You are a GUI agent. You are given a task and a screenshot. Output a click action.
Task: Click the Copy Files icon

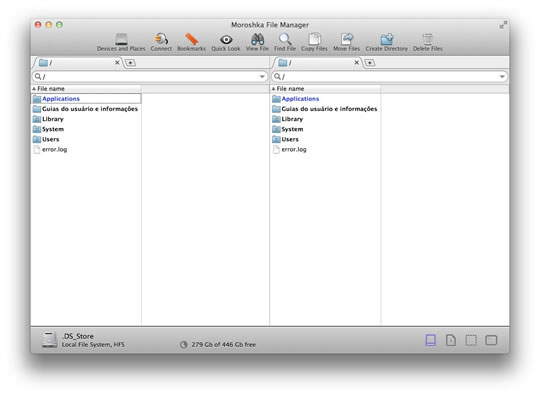coord(314,39)
